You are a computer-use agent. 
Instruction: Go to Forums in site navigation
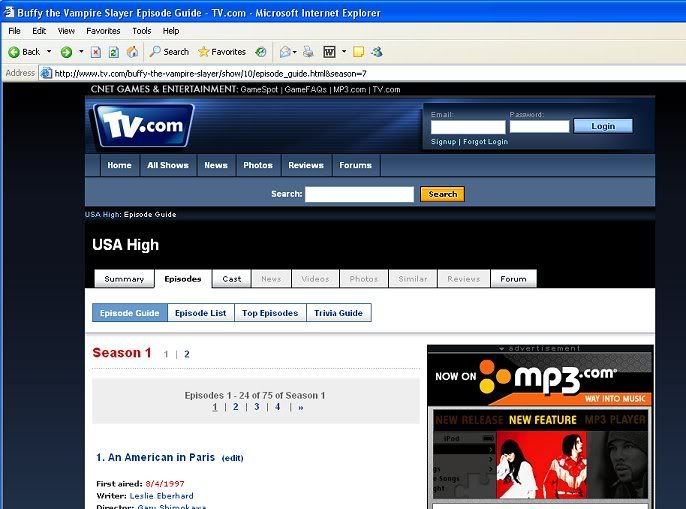point(356,165)
